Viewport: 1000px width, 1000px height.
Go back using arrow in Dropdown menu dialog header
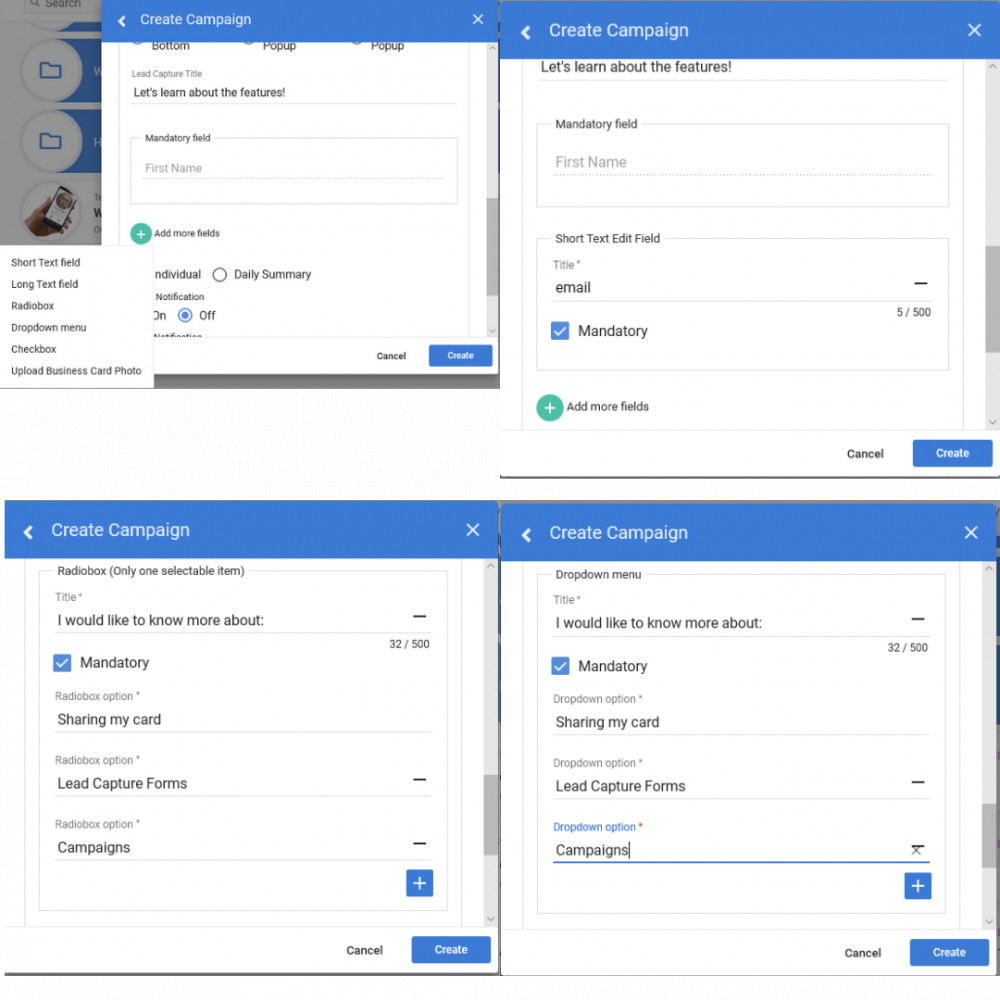click(526, 534)
